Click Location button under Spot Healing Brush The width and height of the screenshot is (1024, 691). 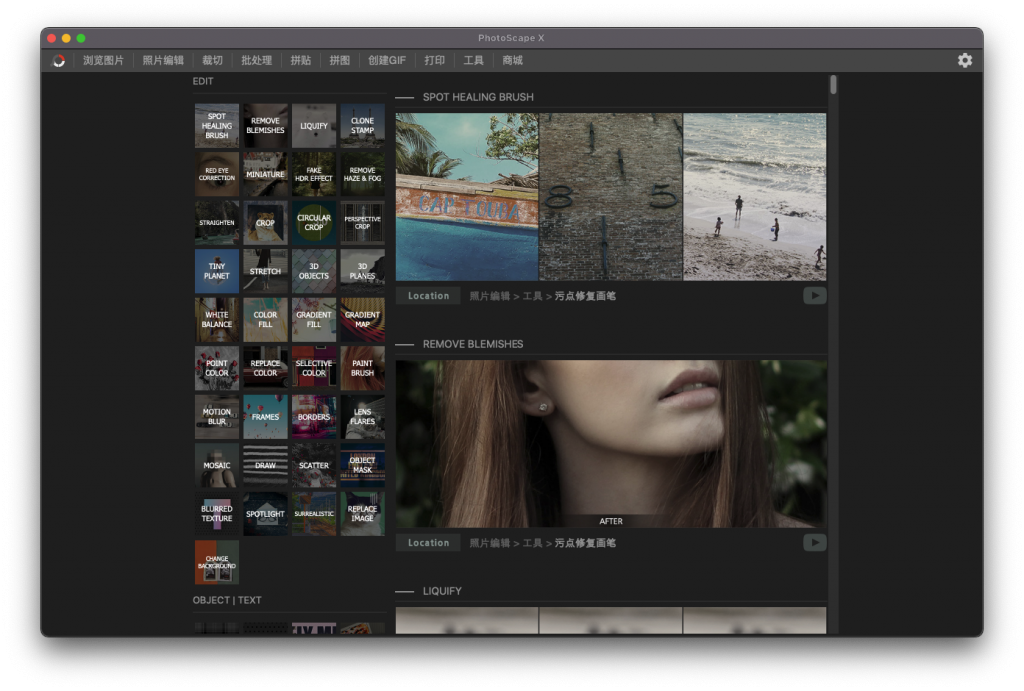click(x=428, y=296)
